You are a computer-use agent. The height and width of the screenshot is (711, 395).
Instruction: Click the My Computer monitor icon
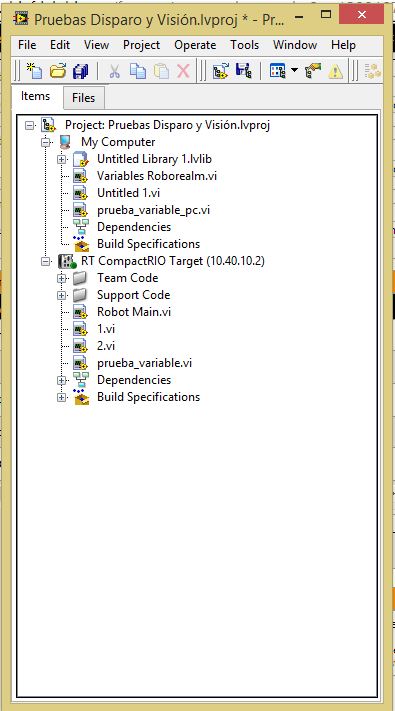[65, 142]
